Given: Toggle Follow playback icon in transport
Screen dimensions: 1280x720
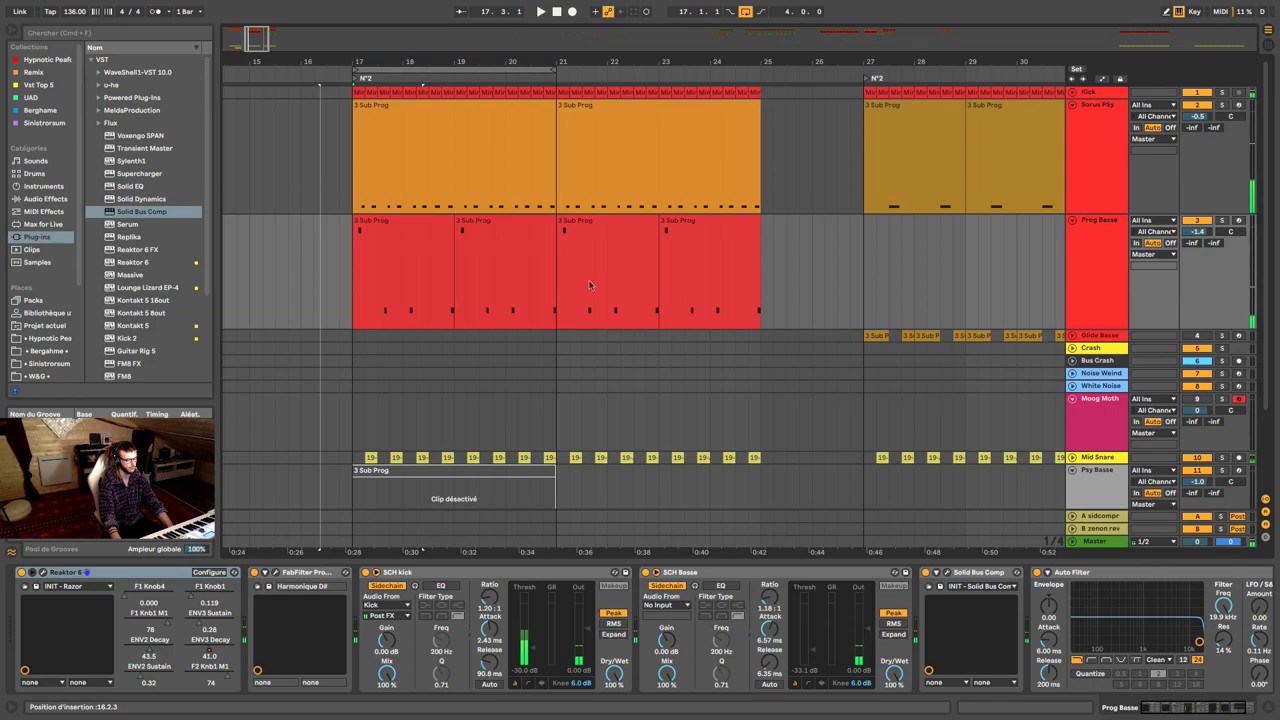Looking at the screenshot, I should 461,12.
